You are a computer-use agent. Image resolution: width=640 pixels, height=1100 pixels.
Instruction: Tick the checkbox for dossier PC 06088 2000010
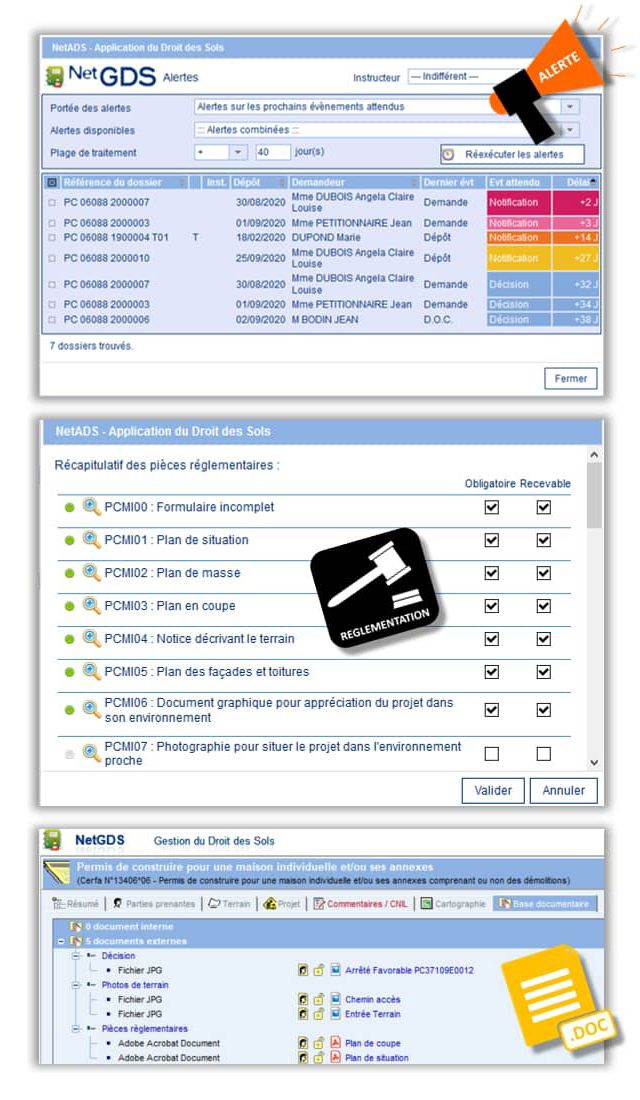pos(51,258)
